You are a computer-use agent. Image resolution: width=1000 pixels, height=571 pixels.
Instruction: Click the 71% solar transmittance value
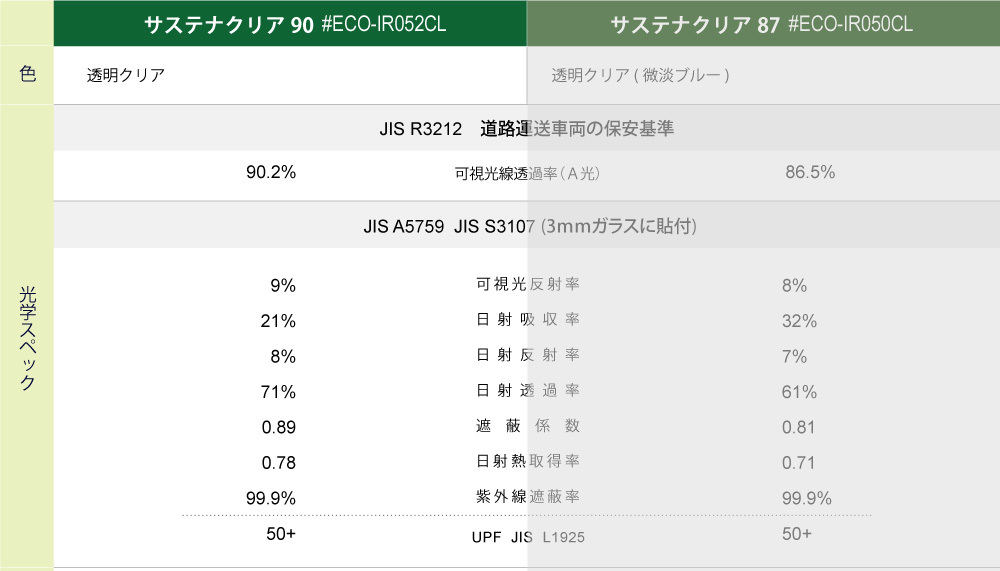click(x=278, y=391)
